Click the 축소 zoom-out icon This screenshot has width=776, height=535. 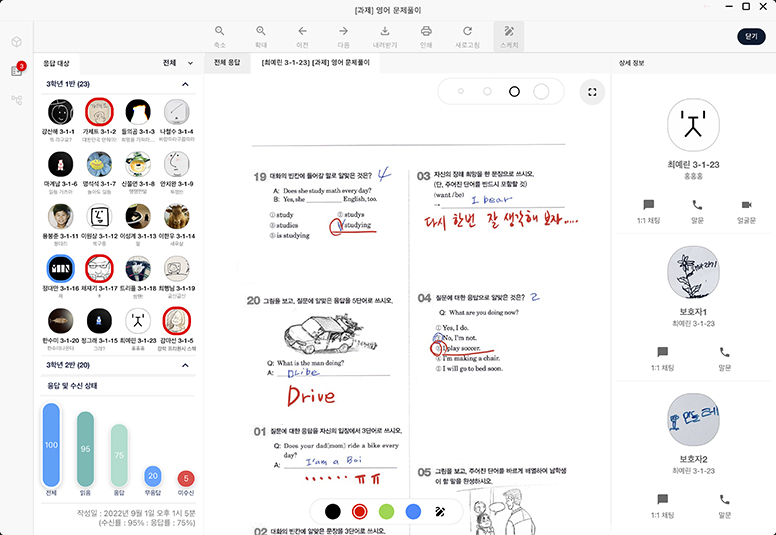click(220, 36)
